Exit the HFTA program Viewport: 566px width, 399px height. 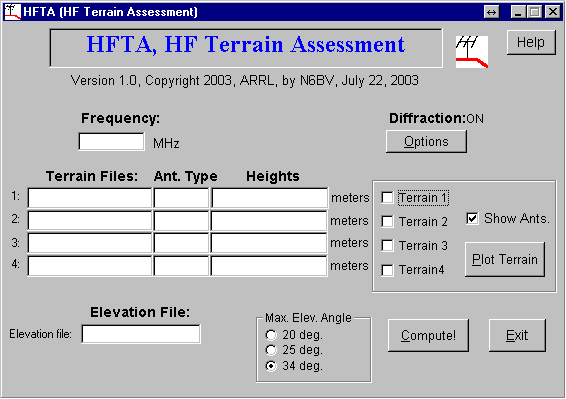point(517,335)
